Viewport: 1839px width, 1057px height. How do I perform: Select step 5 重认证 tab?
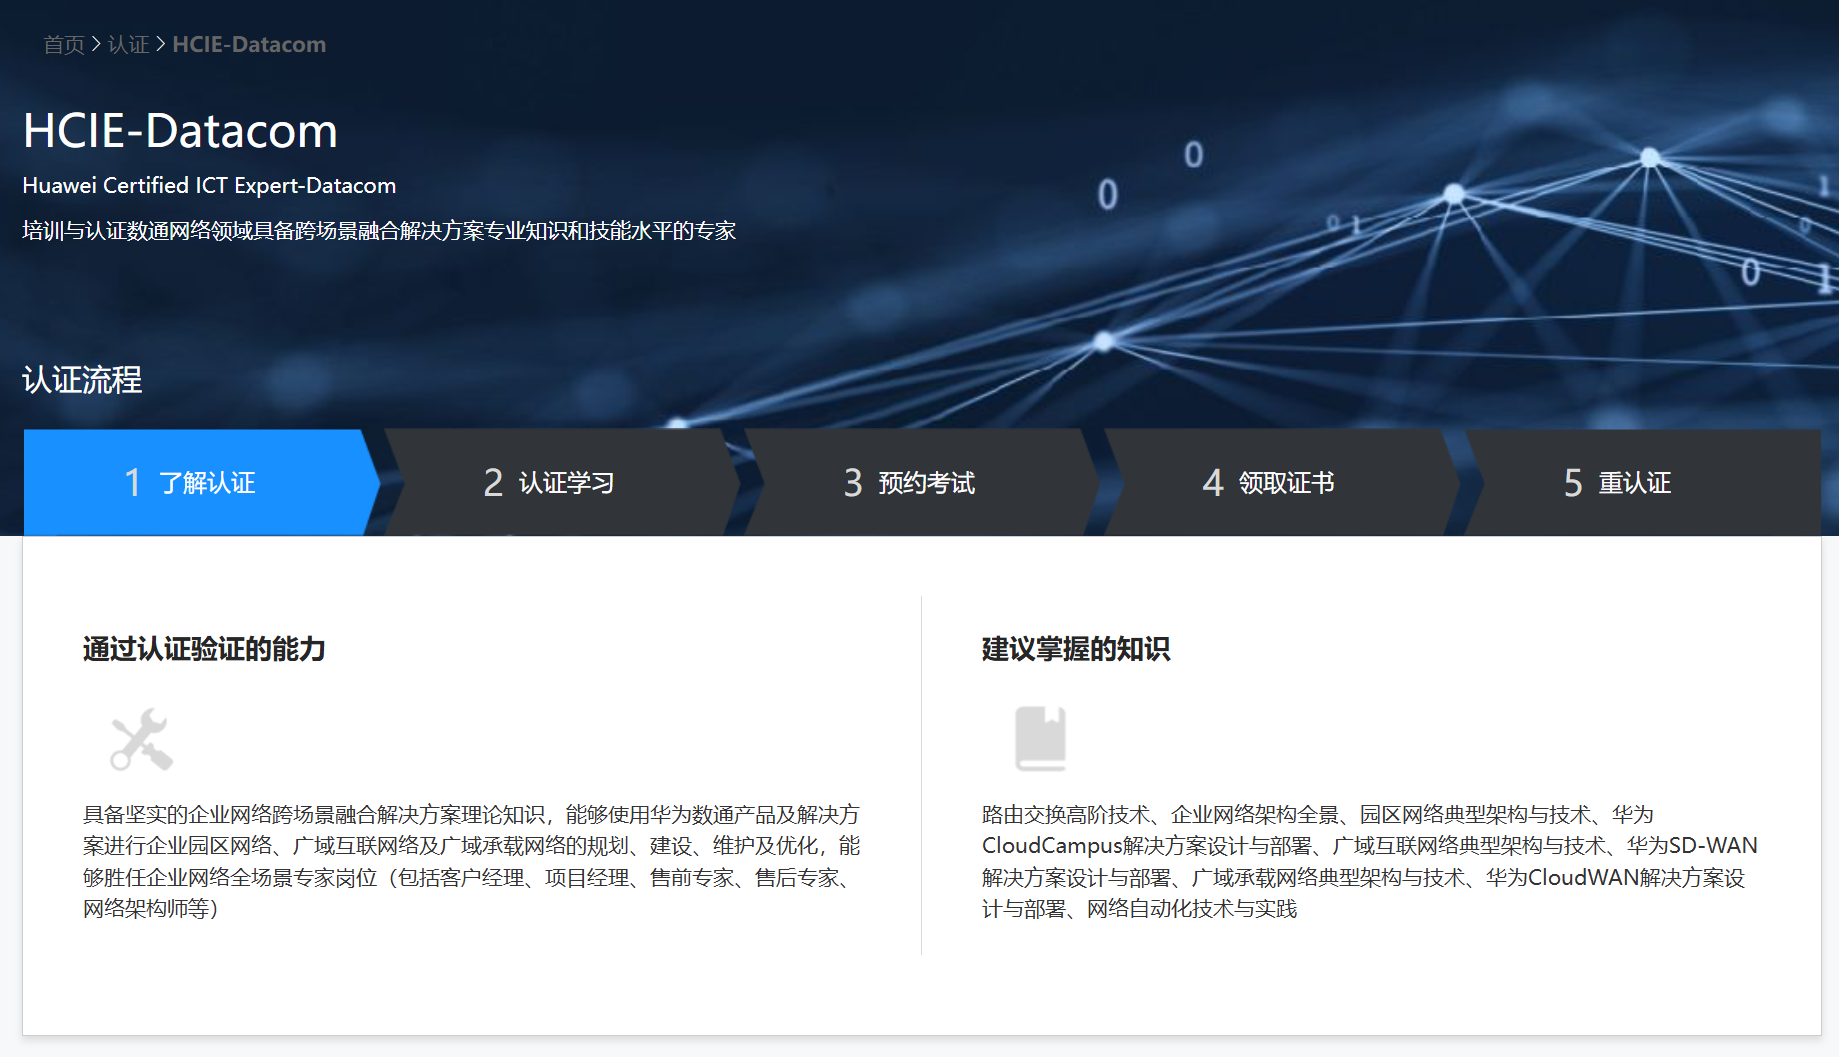point(1643,482)
